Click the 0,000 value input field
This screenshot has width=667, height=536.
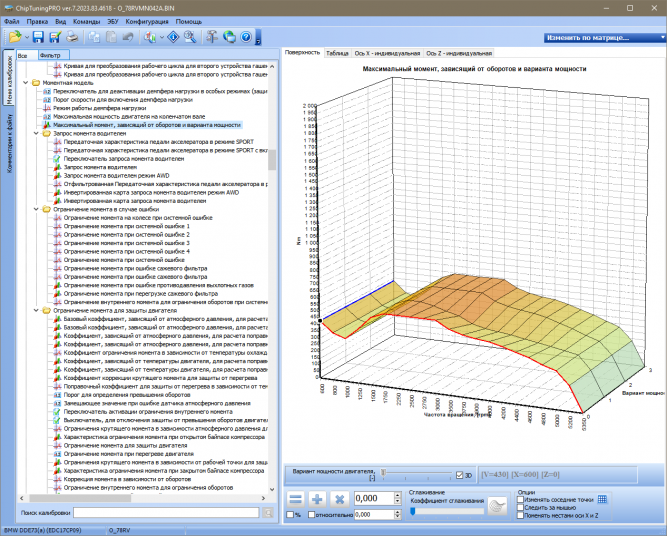[373, 499]
